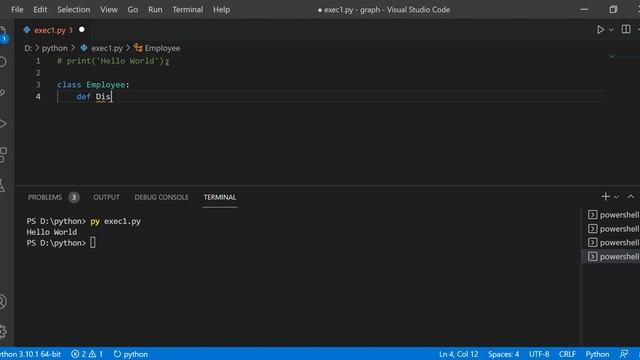Click feedback icon in status bar
640x360 pixels.
tap(624, 354)
